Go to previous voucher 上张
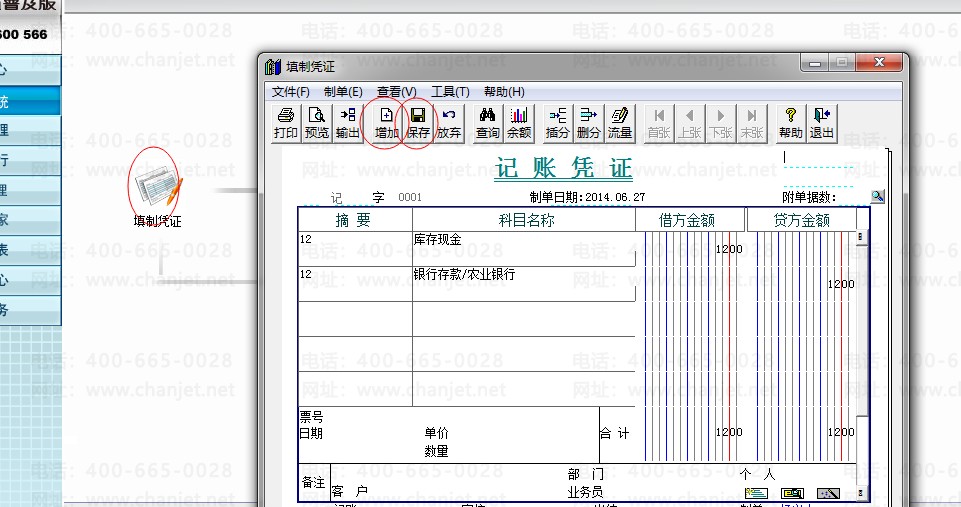Image resolution: width=961 pixels, height=507 pixels. pyautogui.click(x=690, y=123)
